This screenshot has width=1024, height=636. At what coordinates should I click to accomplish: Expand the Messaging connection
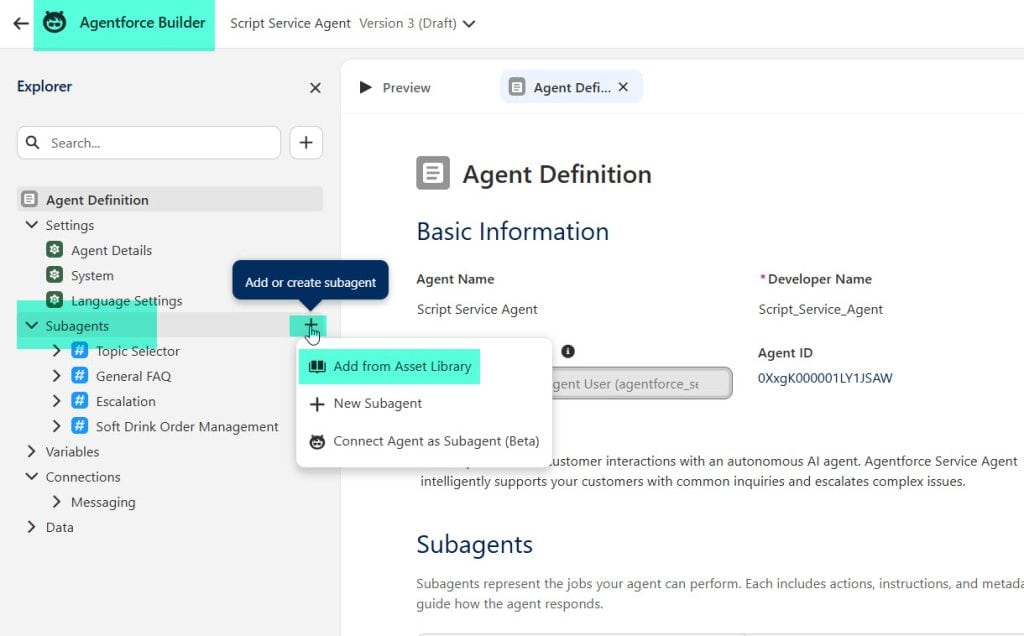coord(56,501)
